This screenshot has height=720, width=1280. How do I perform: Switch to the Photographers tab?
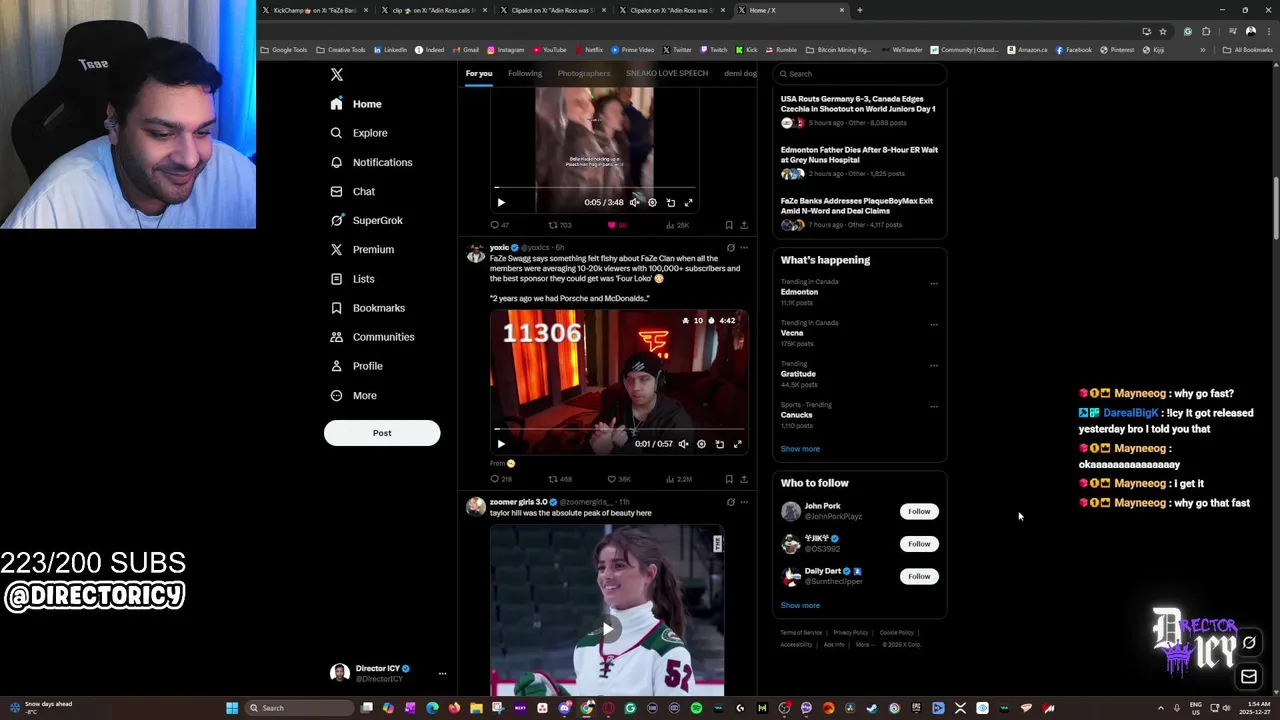coord(583,73)
